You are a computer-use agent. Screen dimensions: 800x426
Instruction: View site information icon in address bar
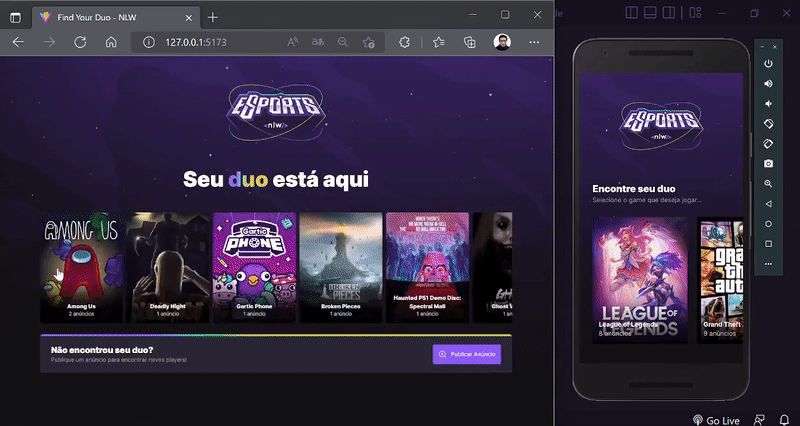(x=148, y=42)
